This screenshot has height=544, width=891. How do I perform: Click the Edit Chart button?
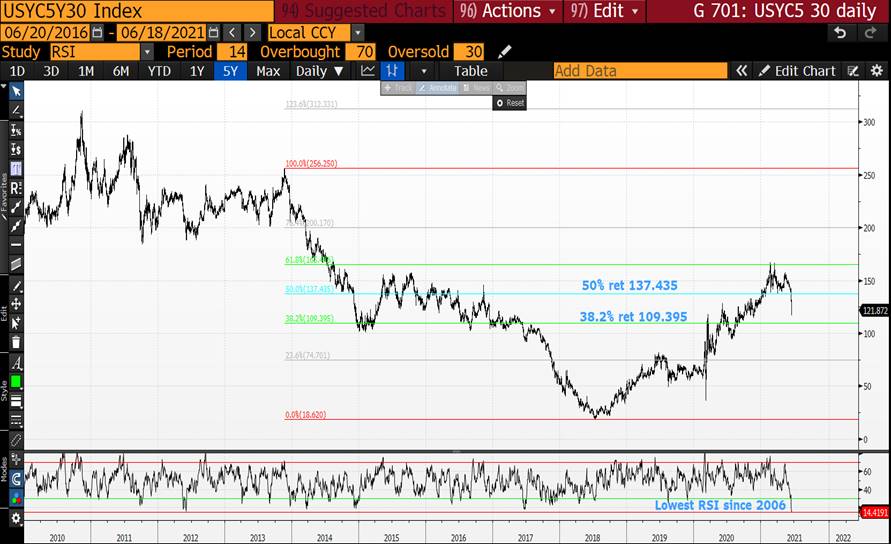(x=797, y=71)
